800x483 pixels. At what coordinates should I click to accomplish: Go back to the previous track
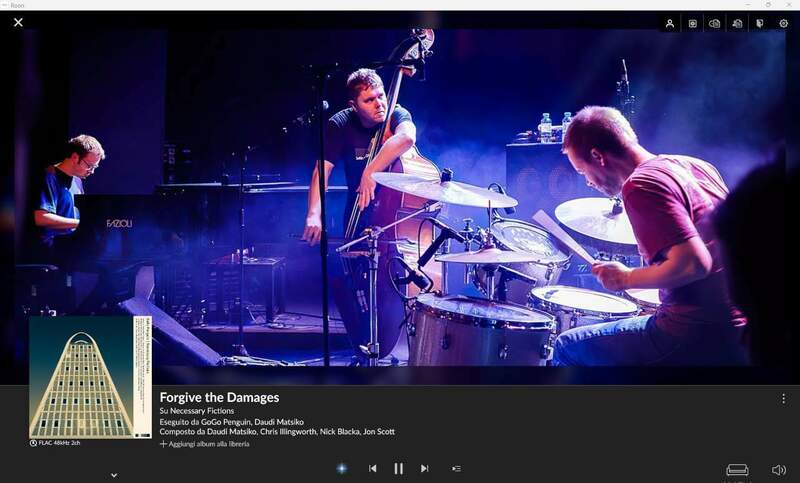pyautogui.click(x=372, y=468)
